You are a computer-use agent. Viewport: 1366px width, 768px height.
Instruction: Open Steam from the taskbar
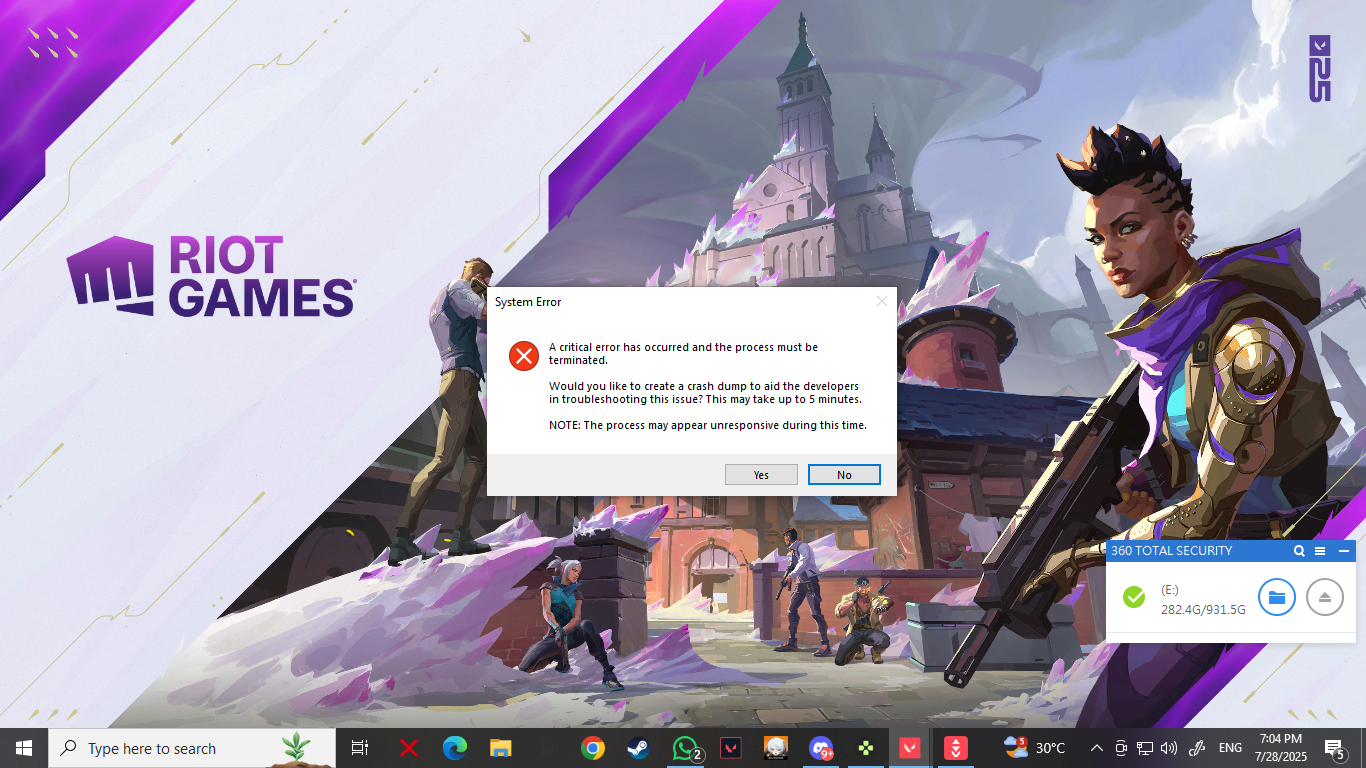click(x=637, y=748)
